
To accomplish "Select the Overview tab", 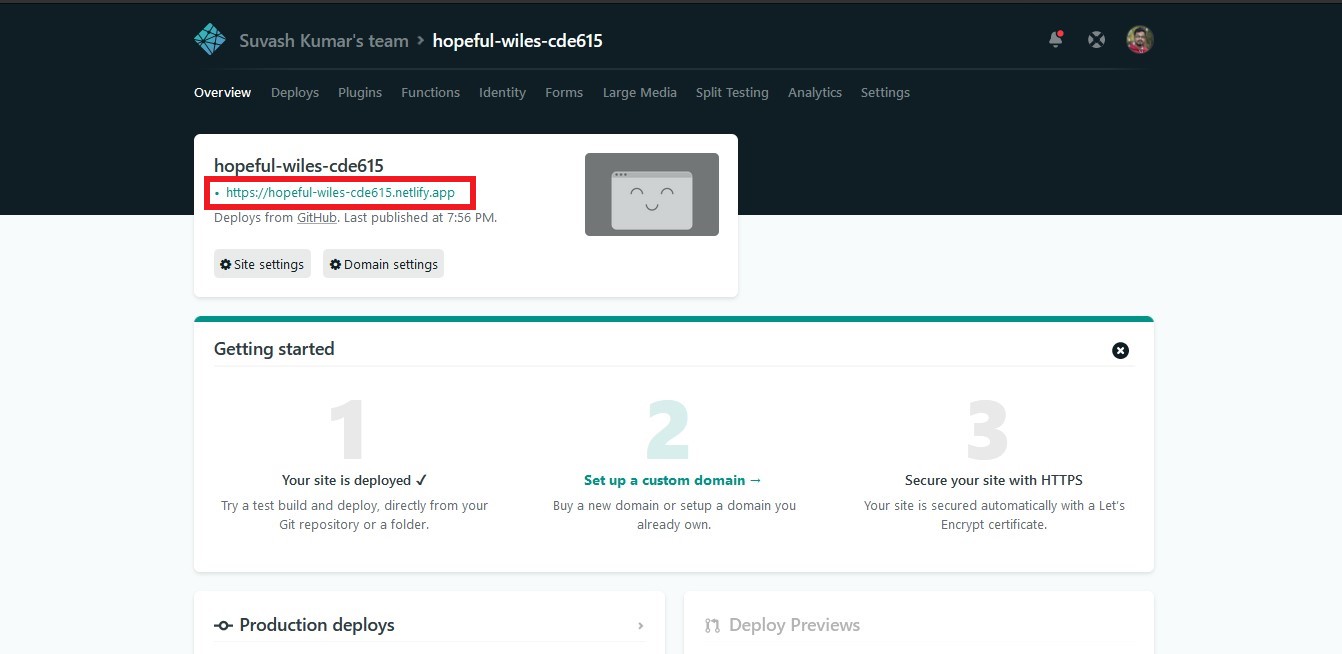I will point(222,92).
